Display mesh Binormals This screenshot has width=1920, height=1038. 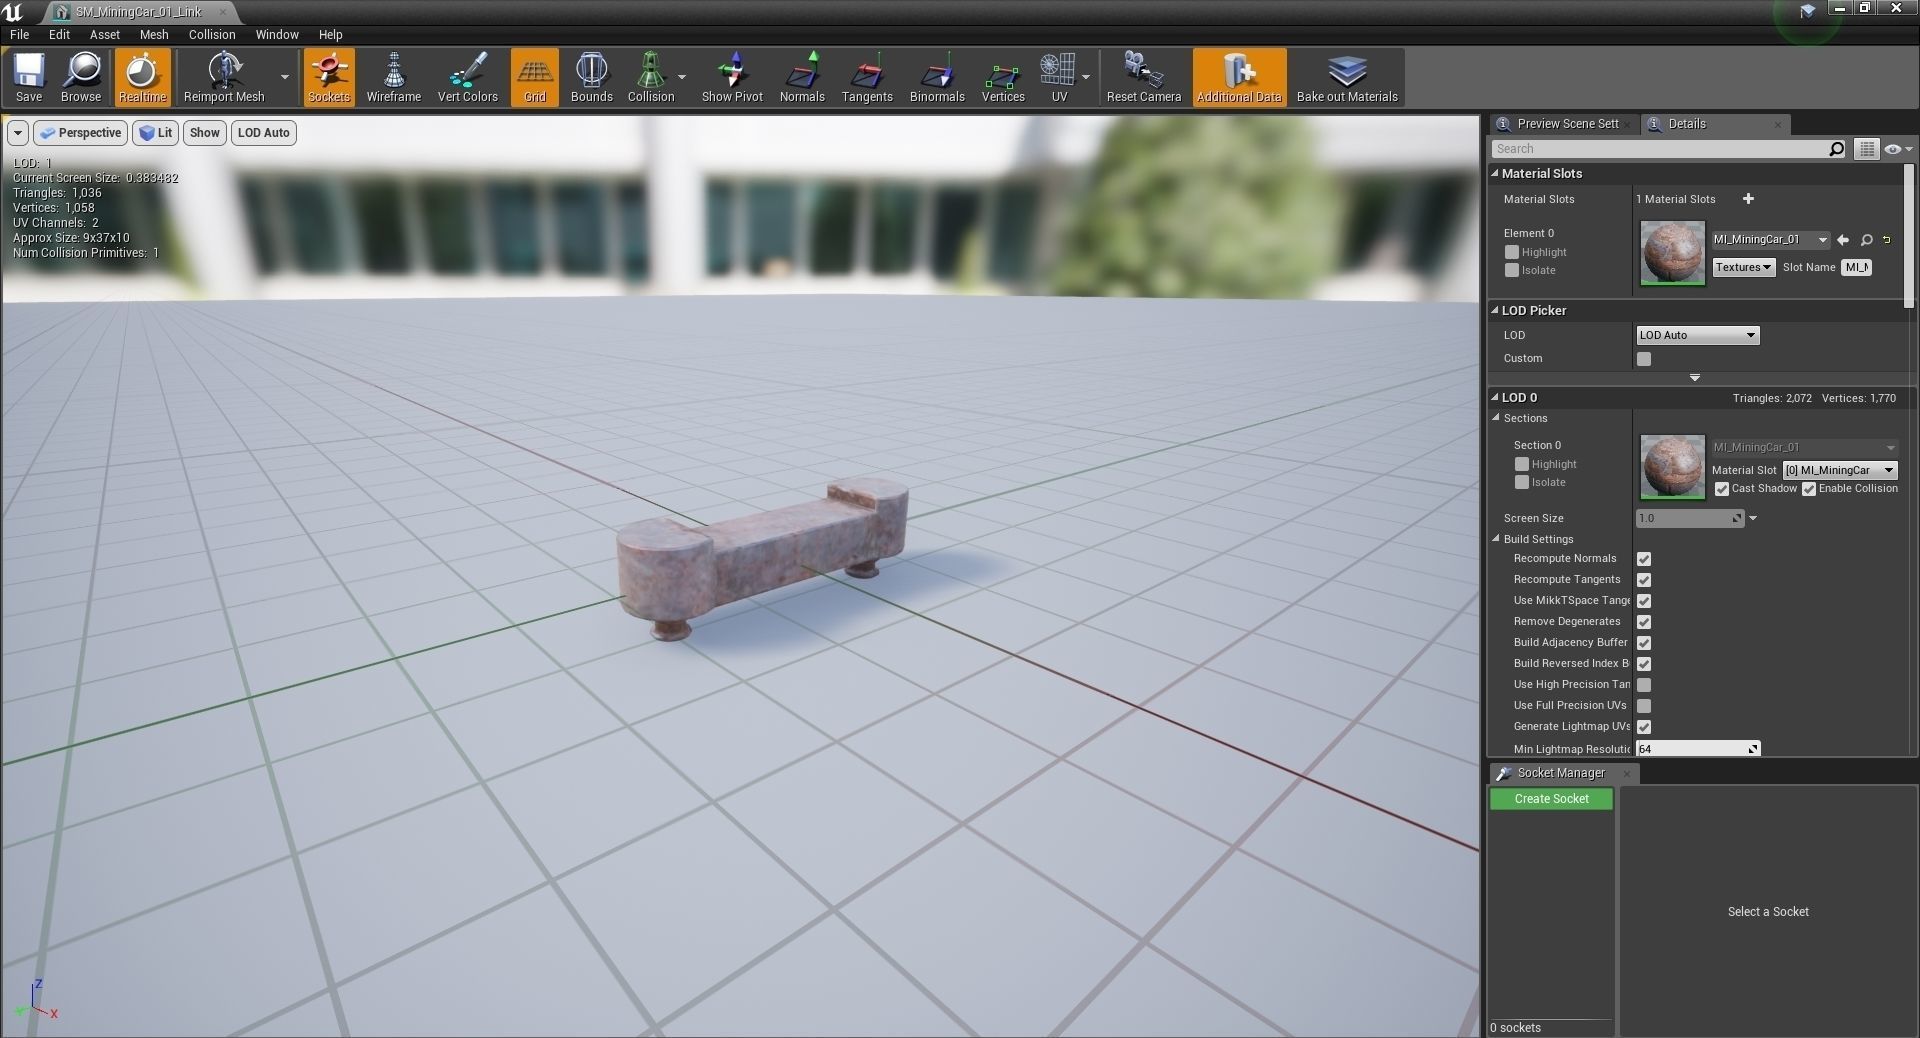[937, 77]
